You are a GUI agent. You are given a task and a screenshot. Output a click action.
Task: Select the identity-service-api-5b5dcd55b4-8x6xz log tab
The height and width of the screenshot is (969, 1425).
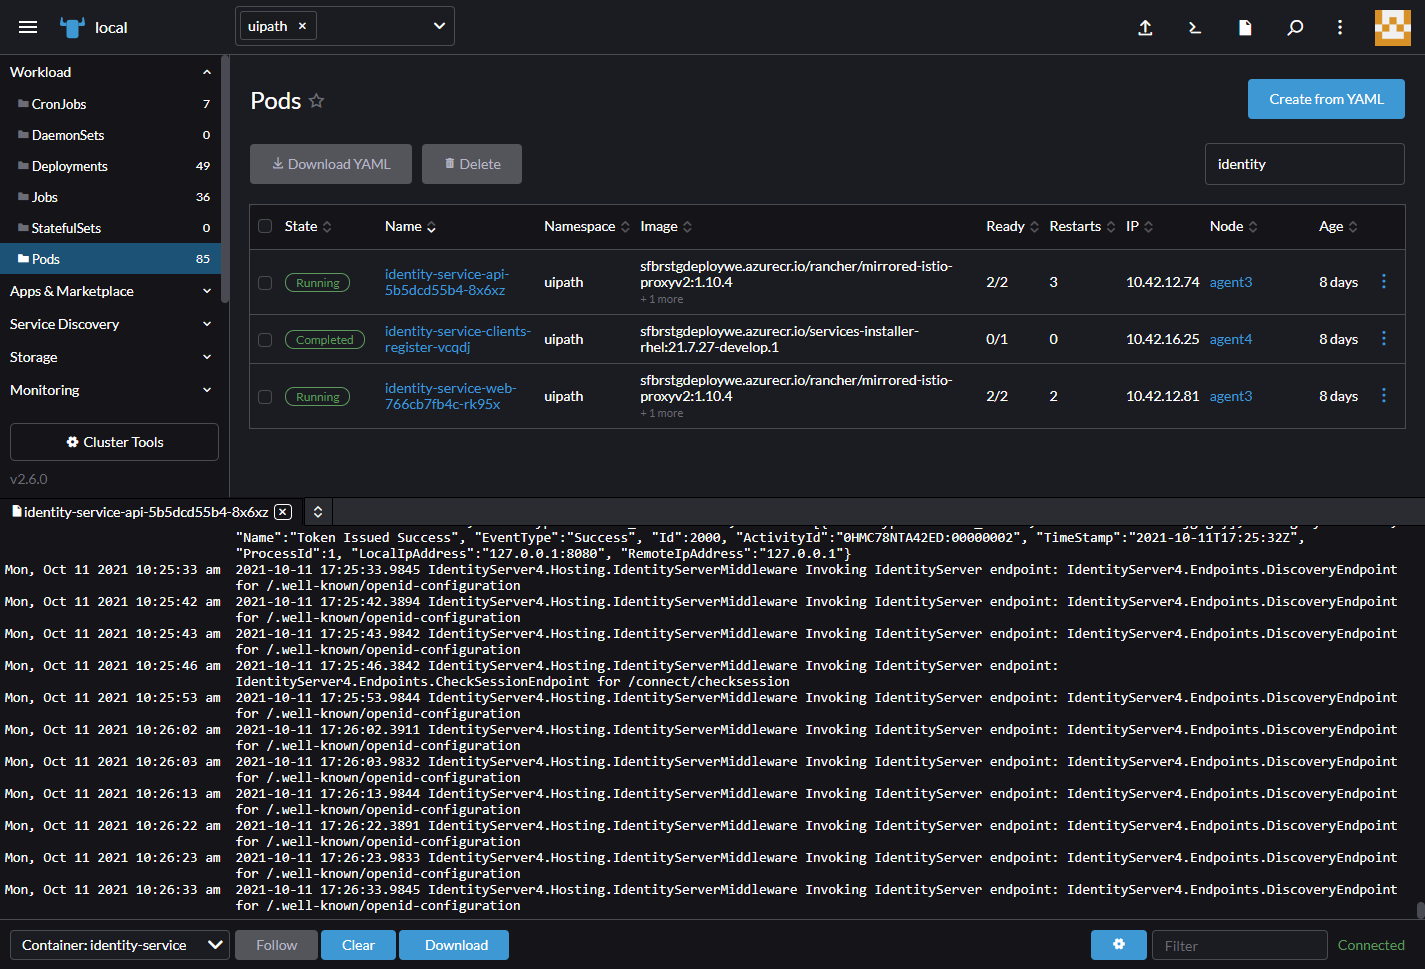[145, 512]
